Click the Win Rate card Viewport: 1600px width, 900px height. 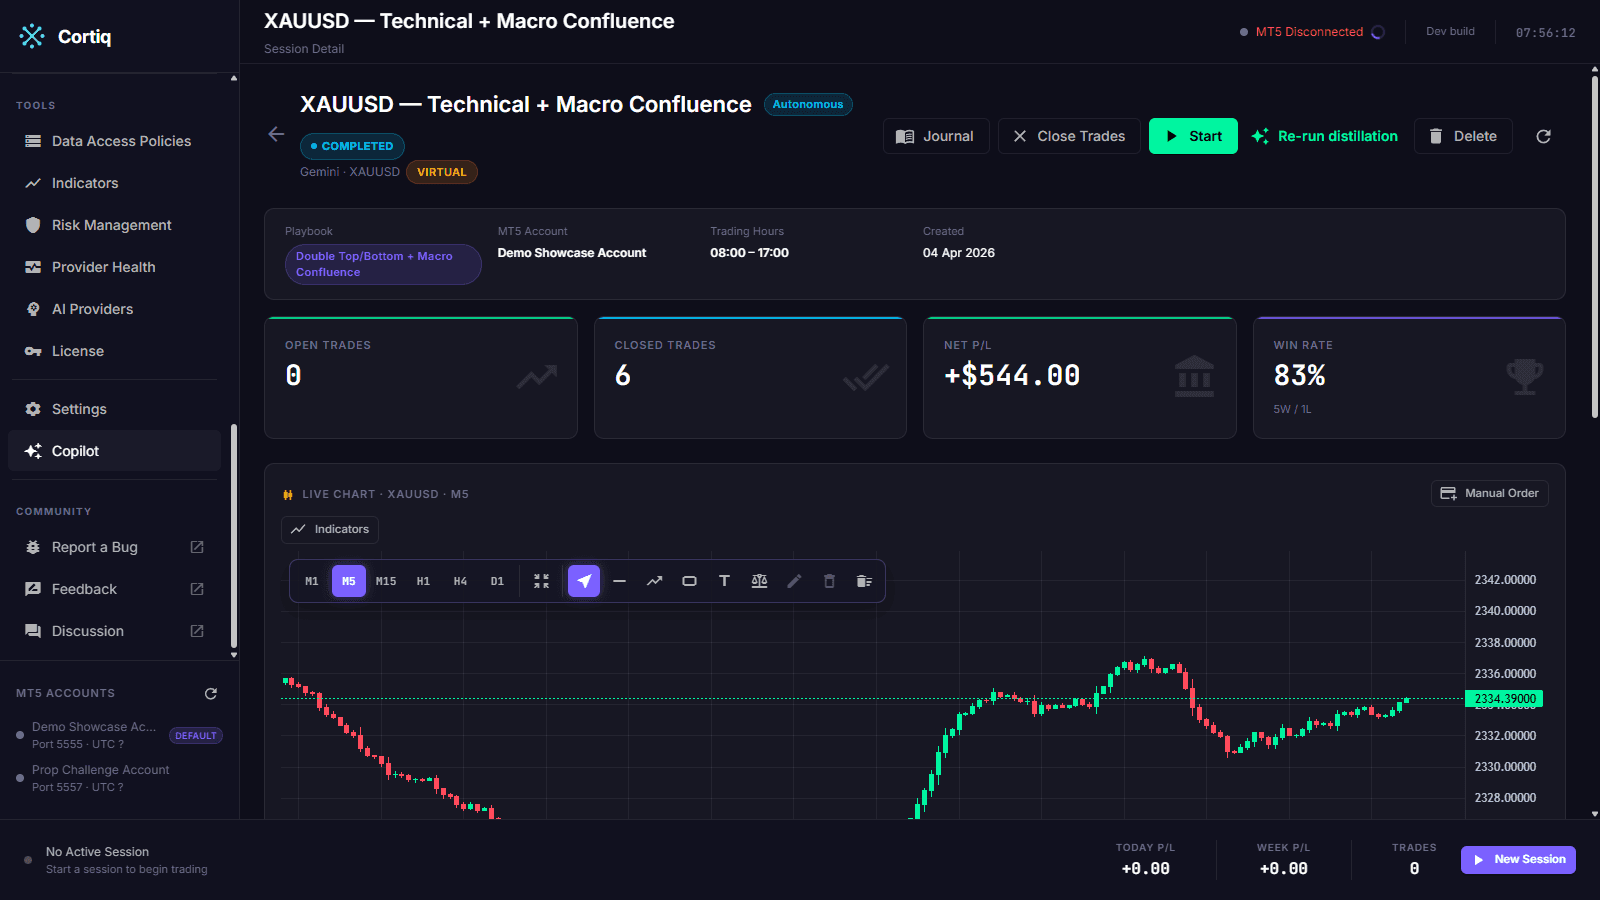1409,378
